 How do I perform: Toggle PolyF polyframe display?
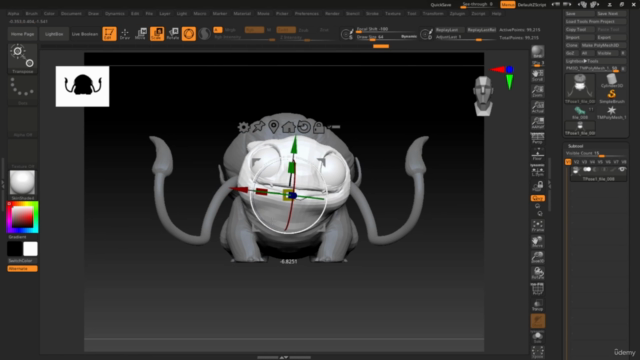(x=538, y=289)
